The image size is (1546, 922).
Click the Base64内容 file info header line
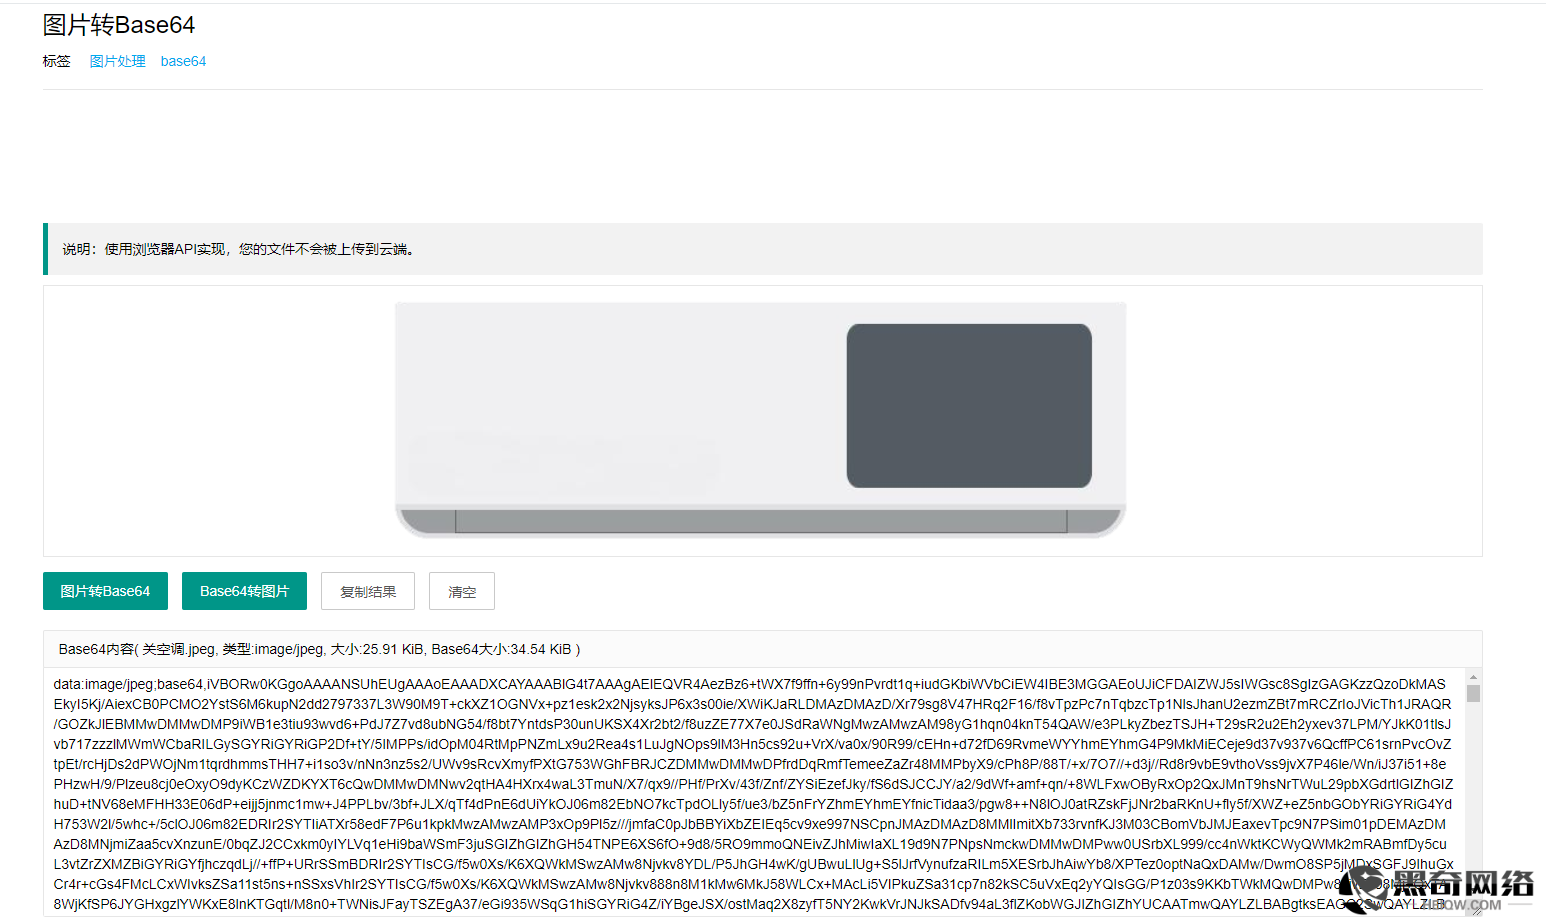coord(319,649)
